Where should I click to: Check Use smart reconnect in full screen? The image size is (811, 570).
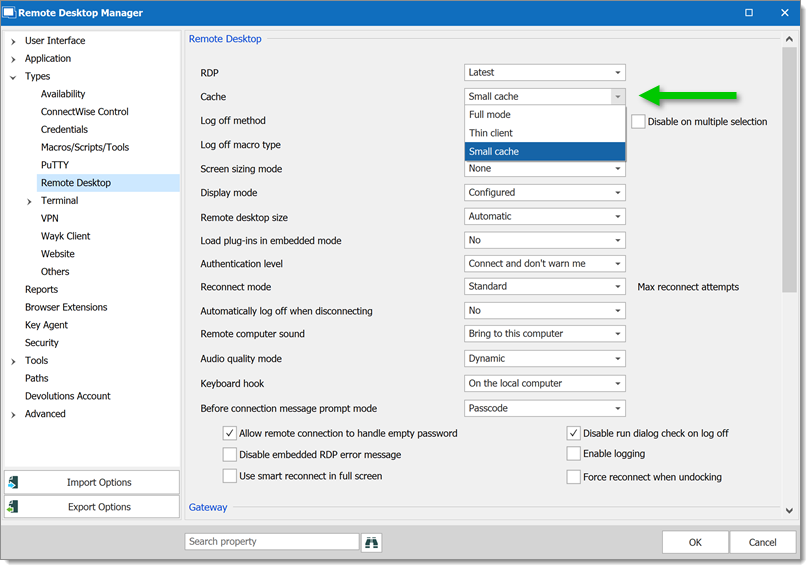[230, 476]
